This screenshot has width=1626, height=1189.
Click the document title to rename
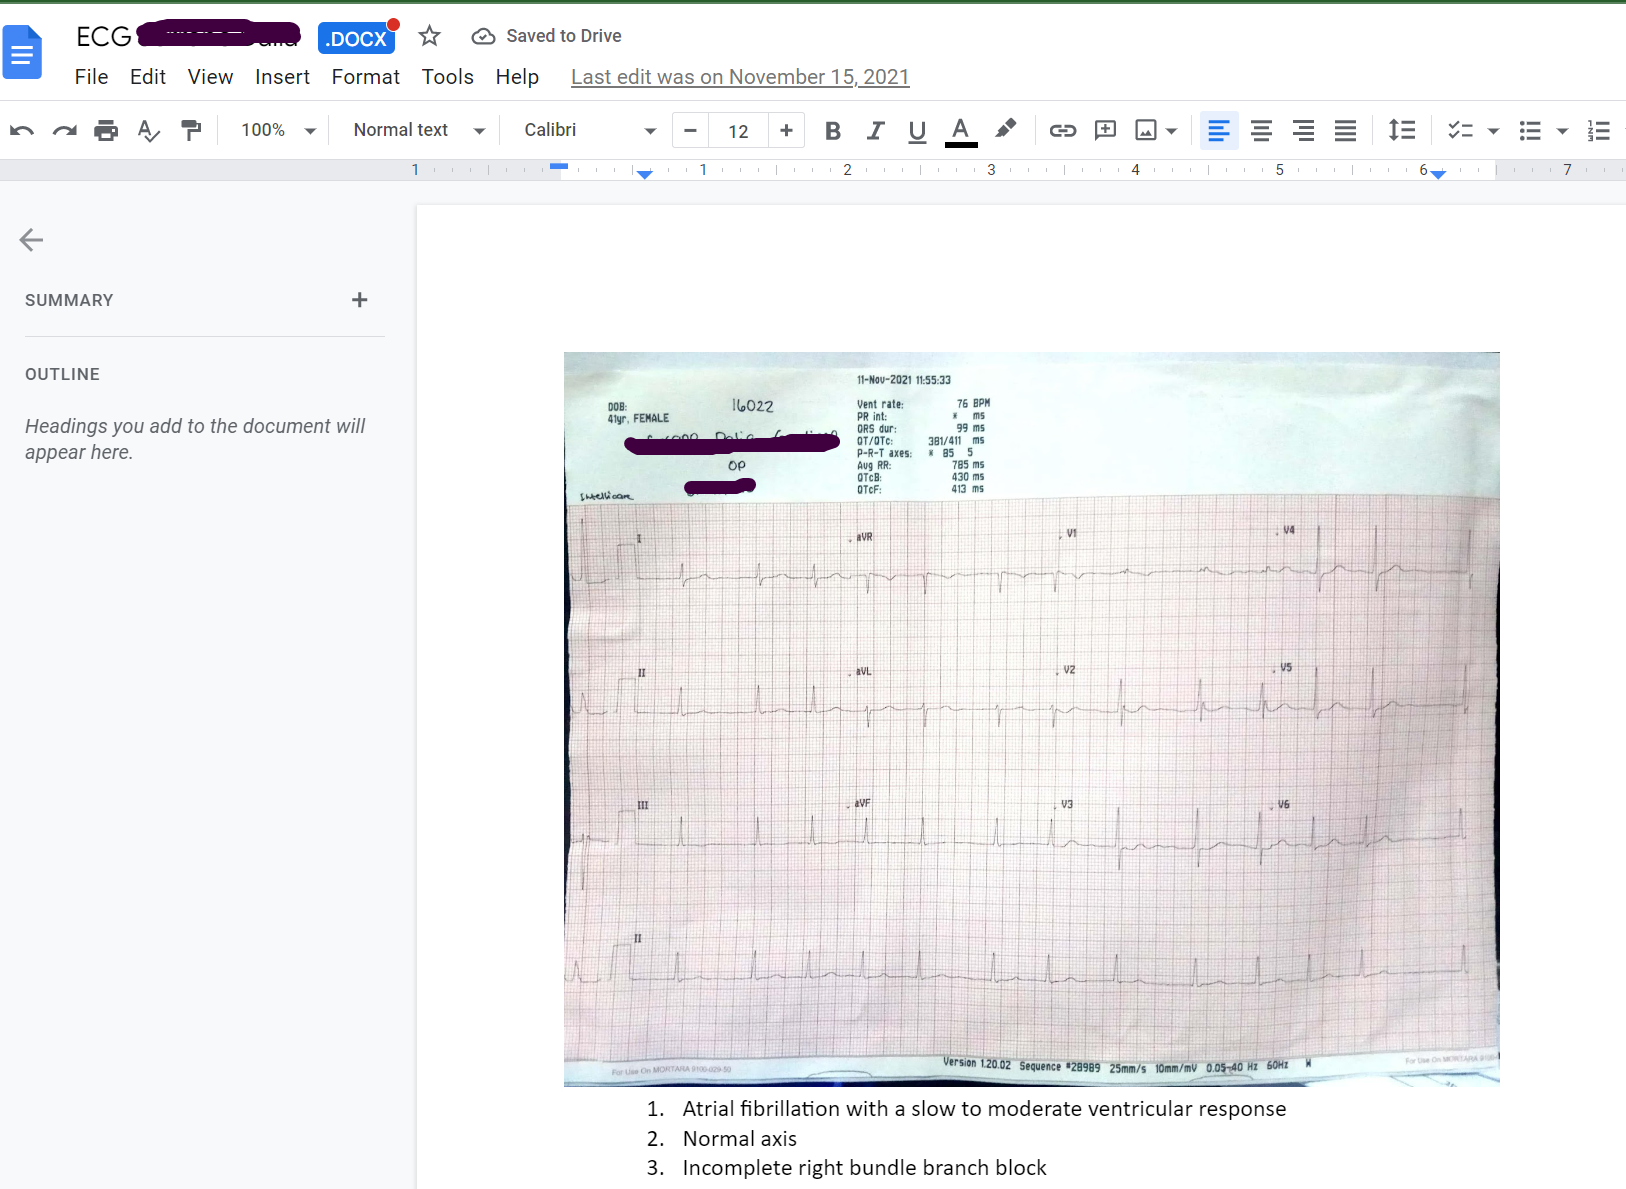click(188, 36)
